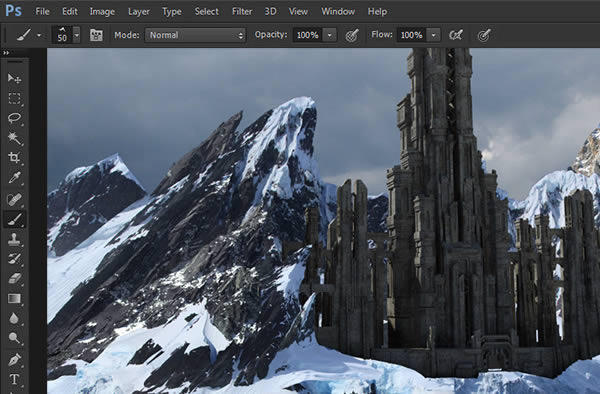Enable airbrush-style build-up effects
600x394 pixels.
click(456, 35)
